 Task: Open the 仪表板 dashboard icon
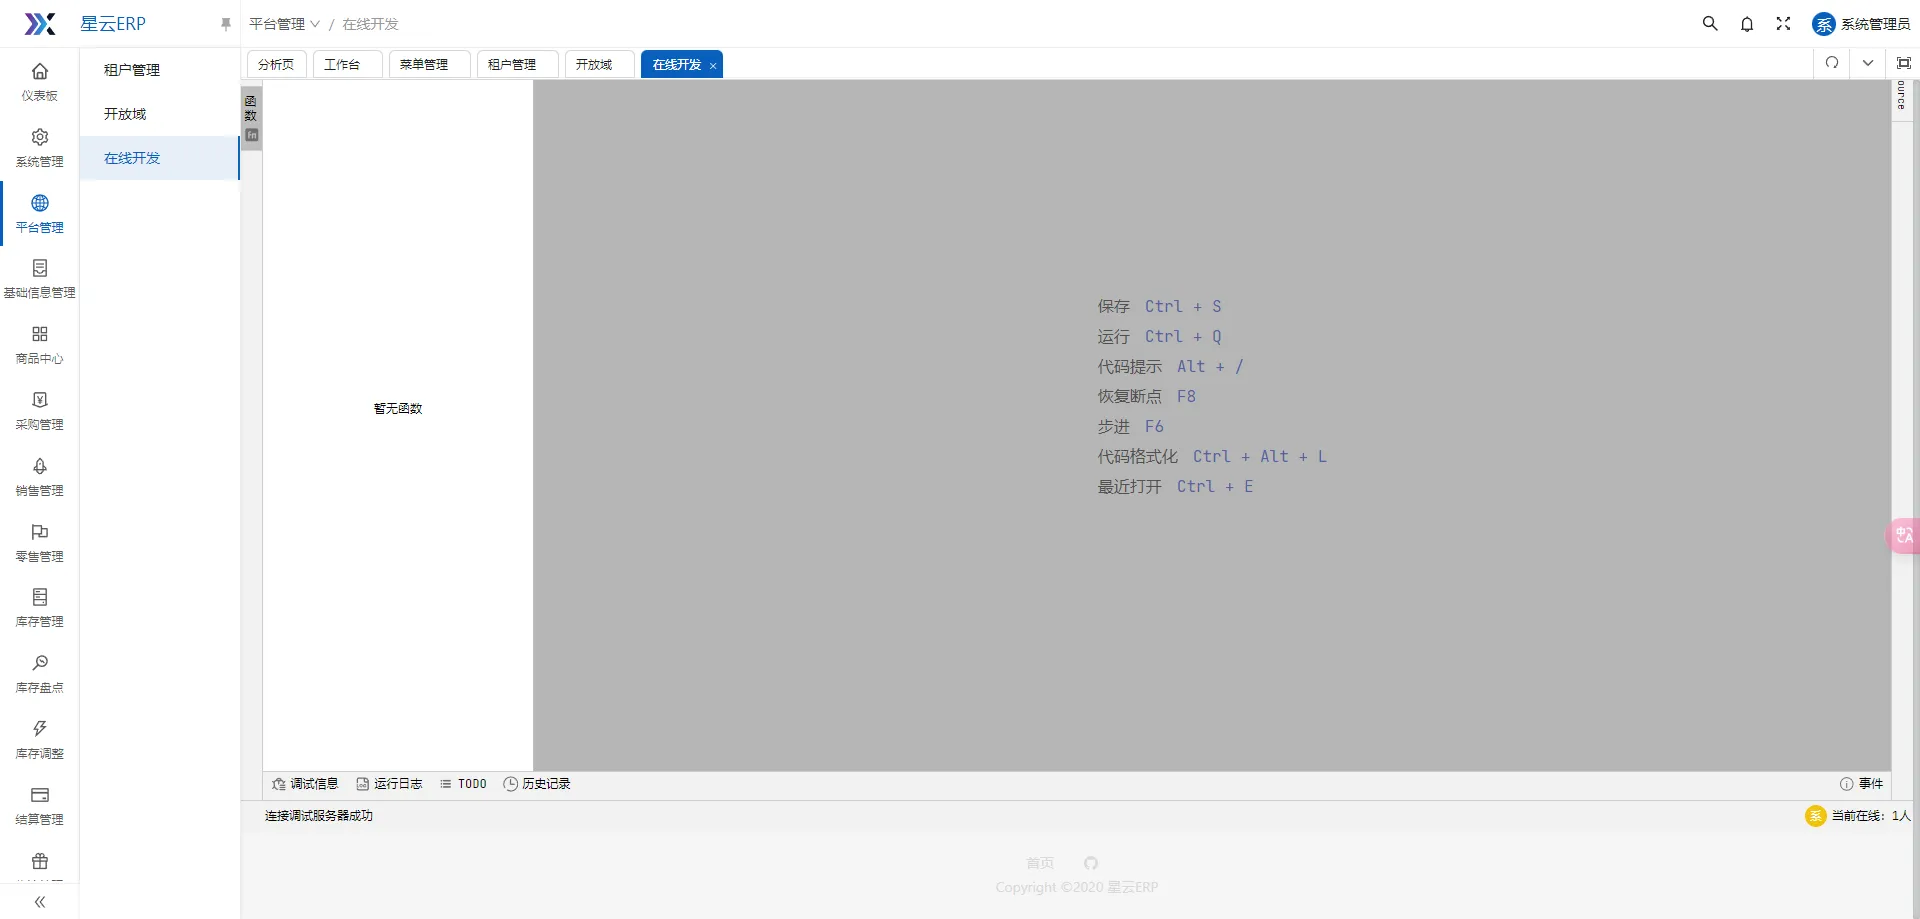[40, 72]
